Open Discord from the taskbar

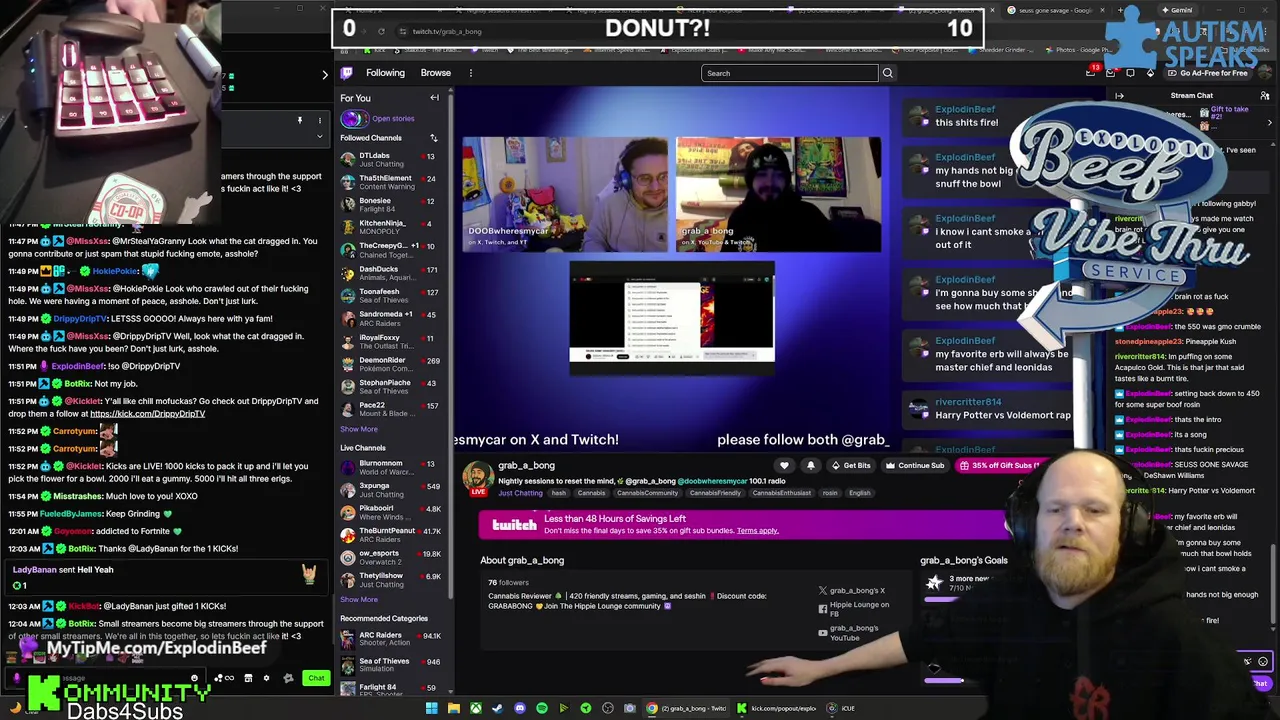point(519,708)
